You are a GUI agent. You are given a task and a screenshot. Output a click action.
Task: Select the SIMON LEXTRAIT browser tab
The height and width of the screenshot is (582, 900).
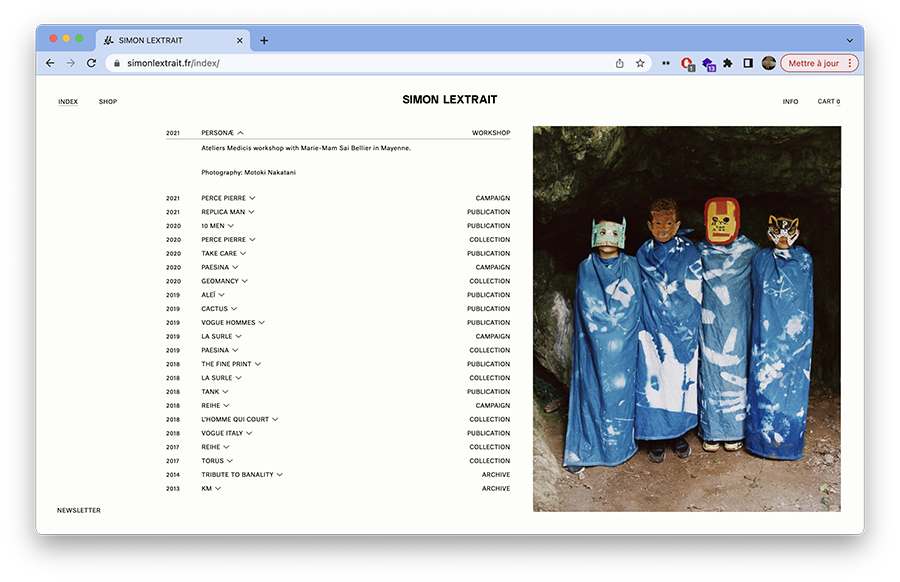173,40
